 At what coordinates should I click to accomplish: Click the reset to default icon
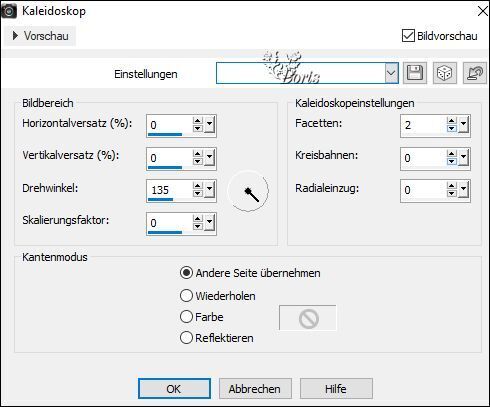(x=475, y=73)
